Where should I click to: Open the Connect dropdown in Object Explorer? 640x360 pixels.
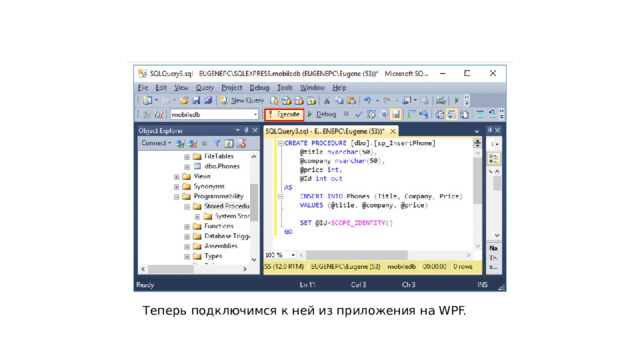pos(156,143)
